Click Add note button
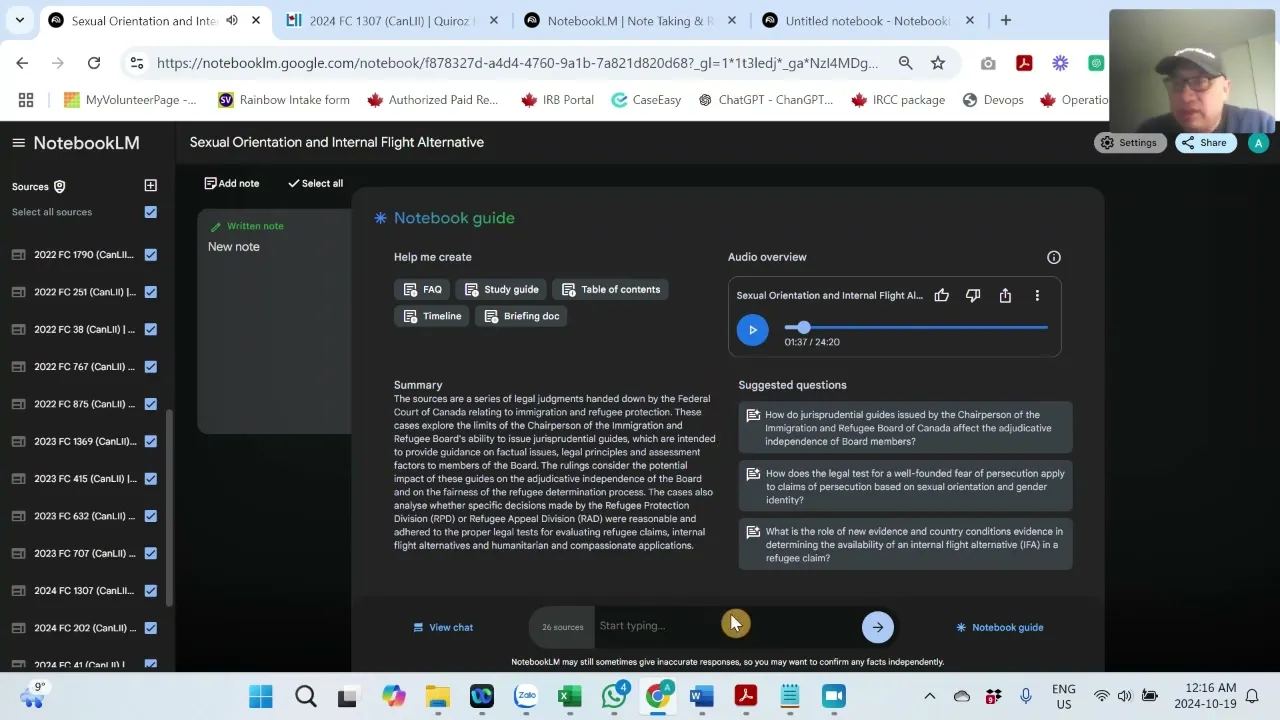 (232, 184)
